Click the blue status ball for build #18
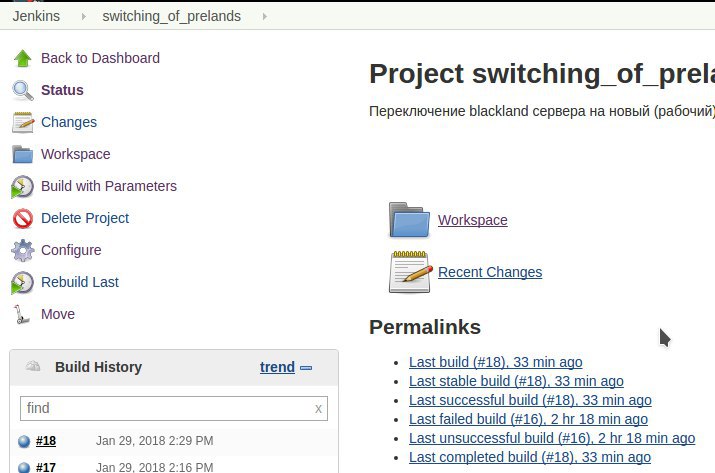 [x=24, y=441]
